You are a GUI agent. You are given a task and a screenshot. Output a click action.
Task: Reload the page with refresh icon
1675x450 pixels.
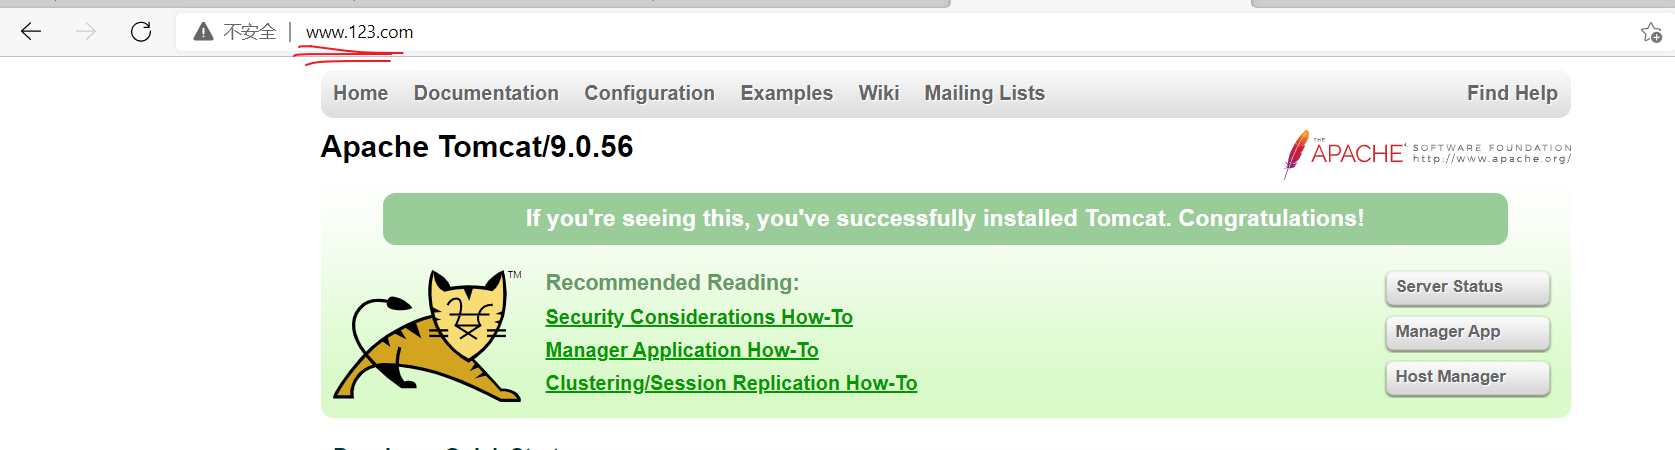tap(141, 32)
